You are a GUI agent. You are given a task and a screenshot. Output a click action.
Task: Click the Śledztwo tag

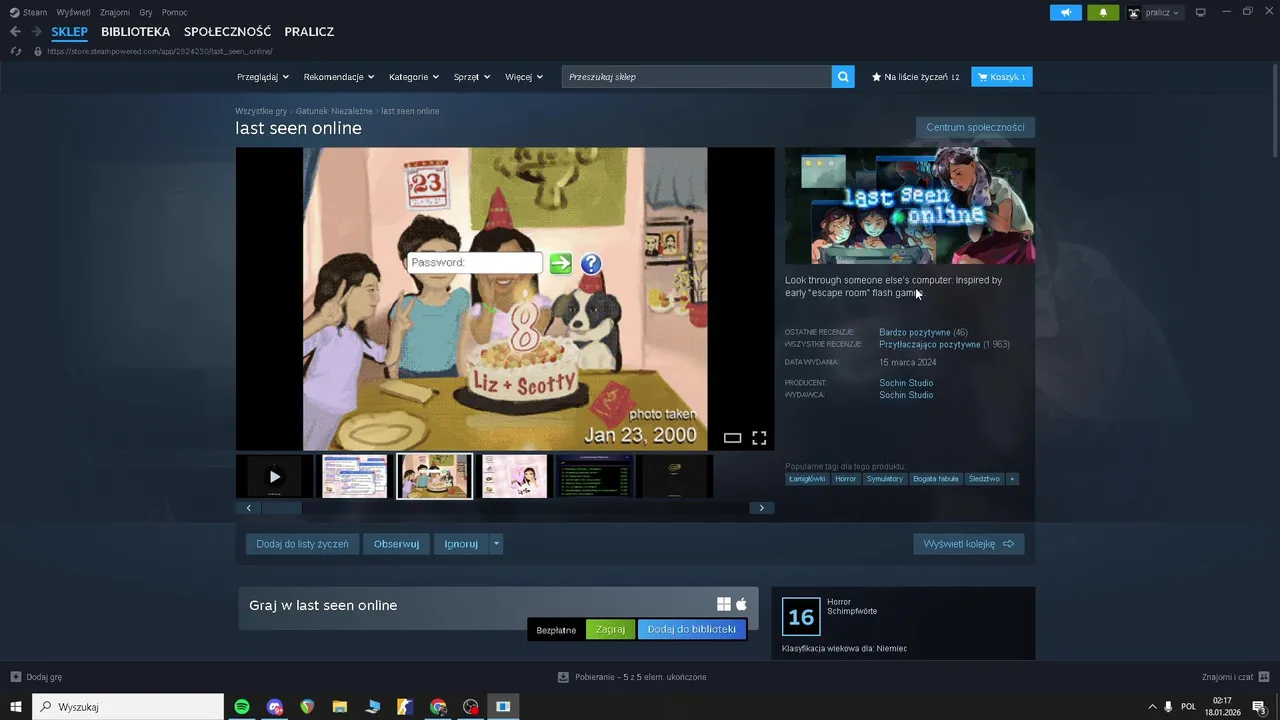pyautogui.click(x=984, y=479)
